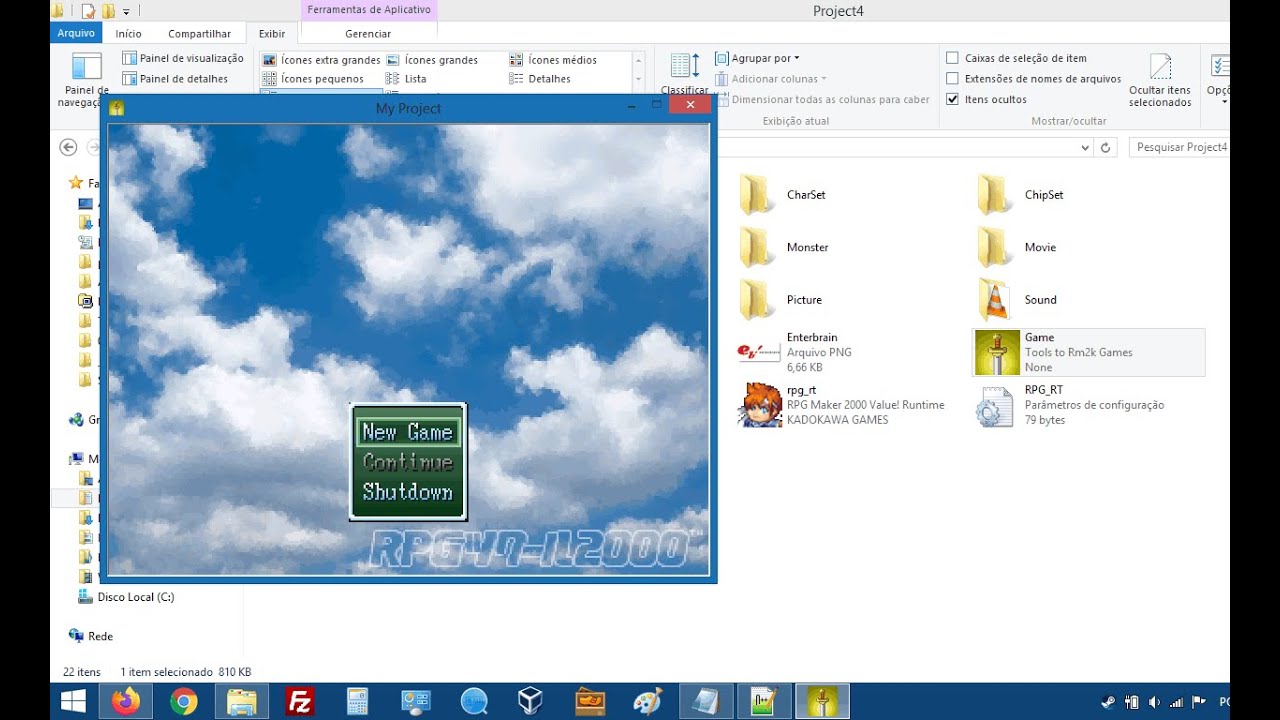
Task: Select the rpg_rt runtime executable icon
Action: coord(759,405)
